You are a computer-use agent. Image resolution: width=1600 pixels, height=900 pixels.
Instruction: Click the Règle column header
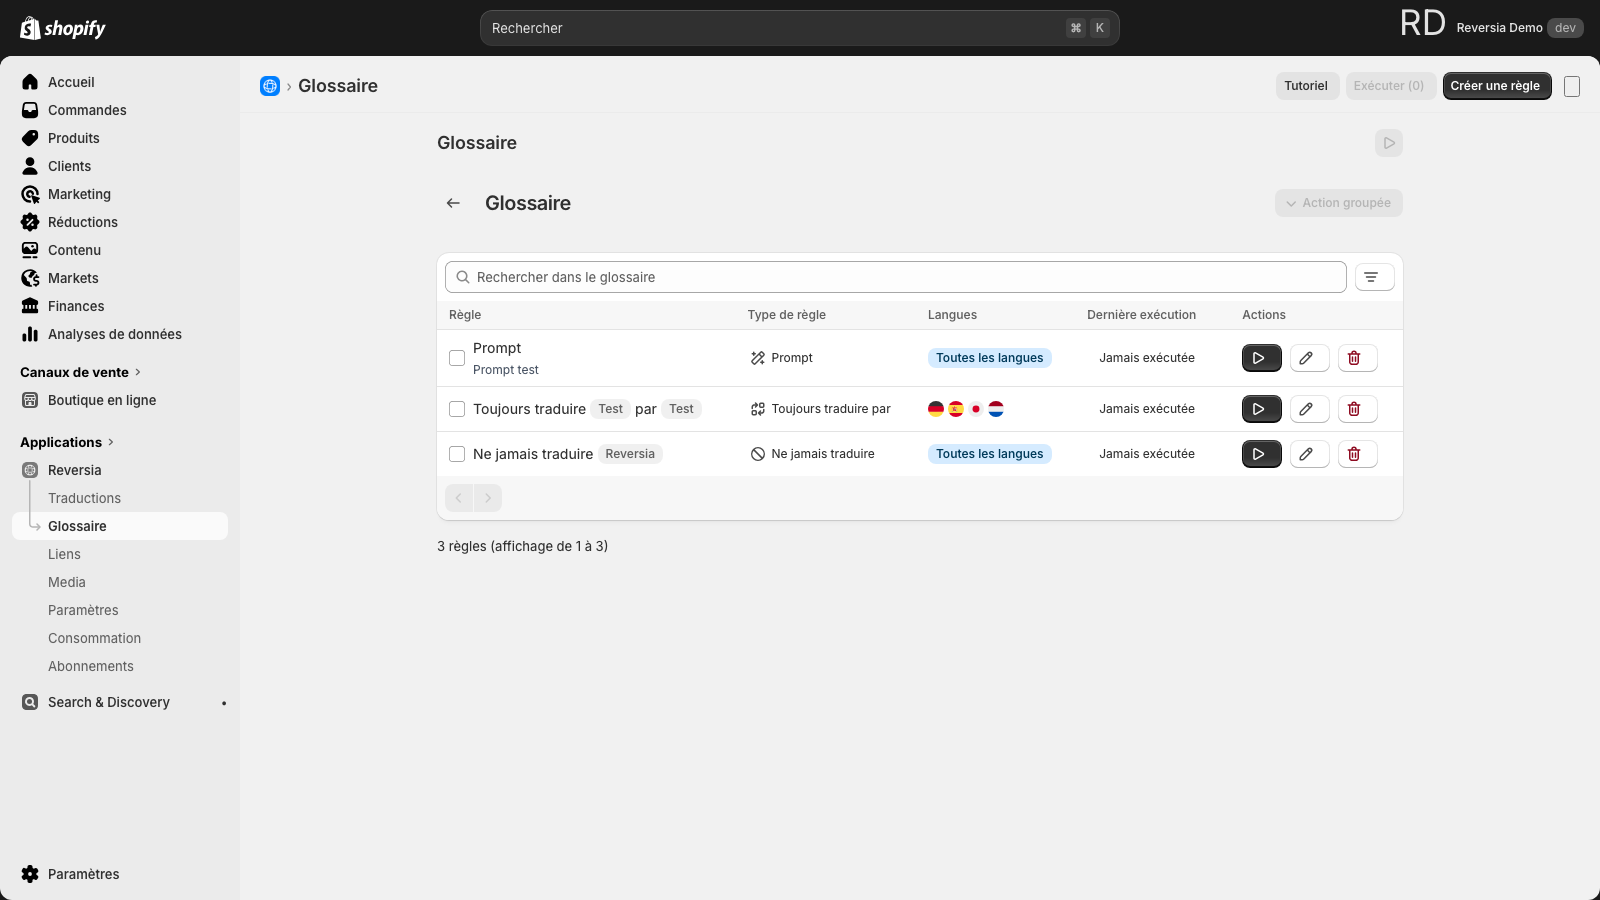465,315
